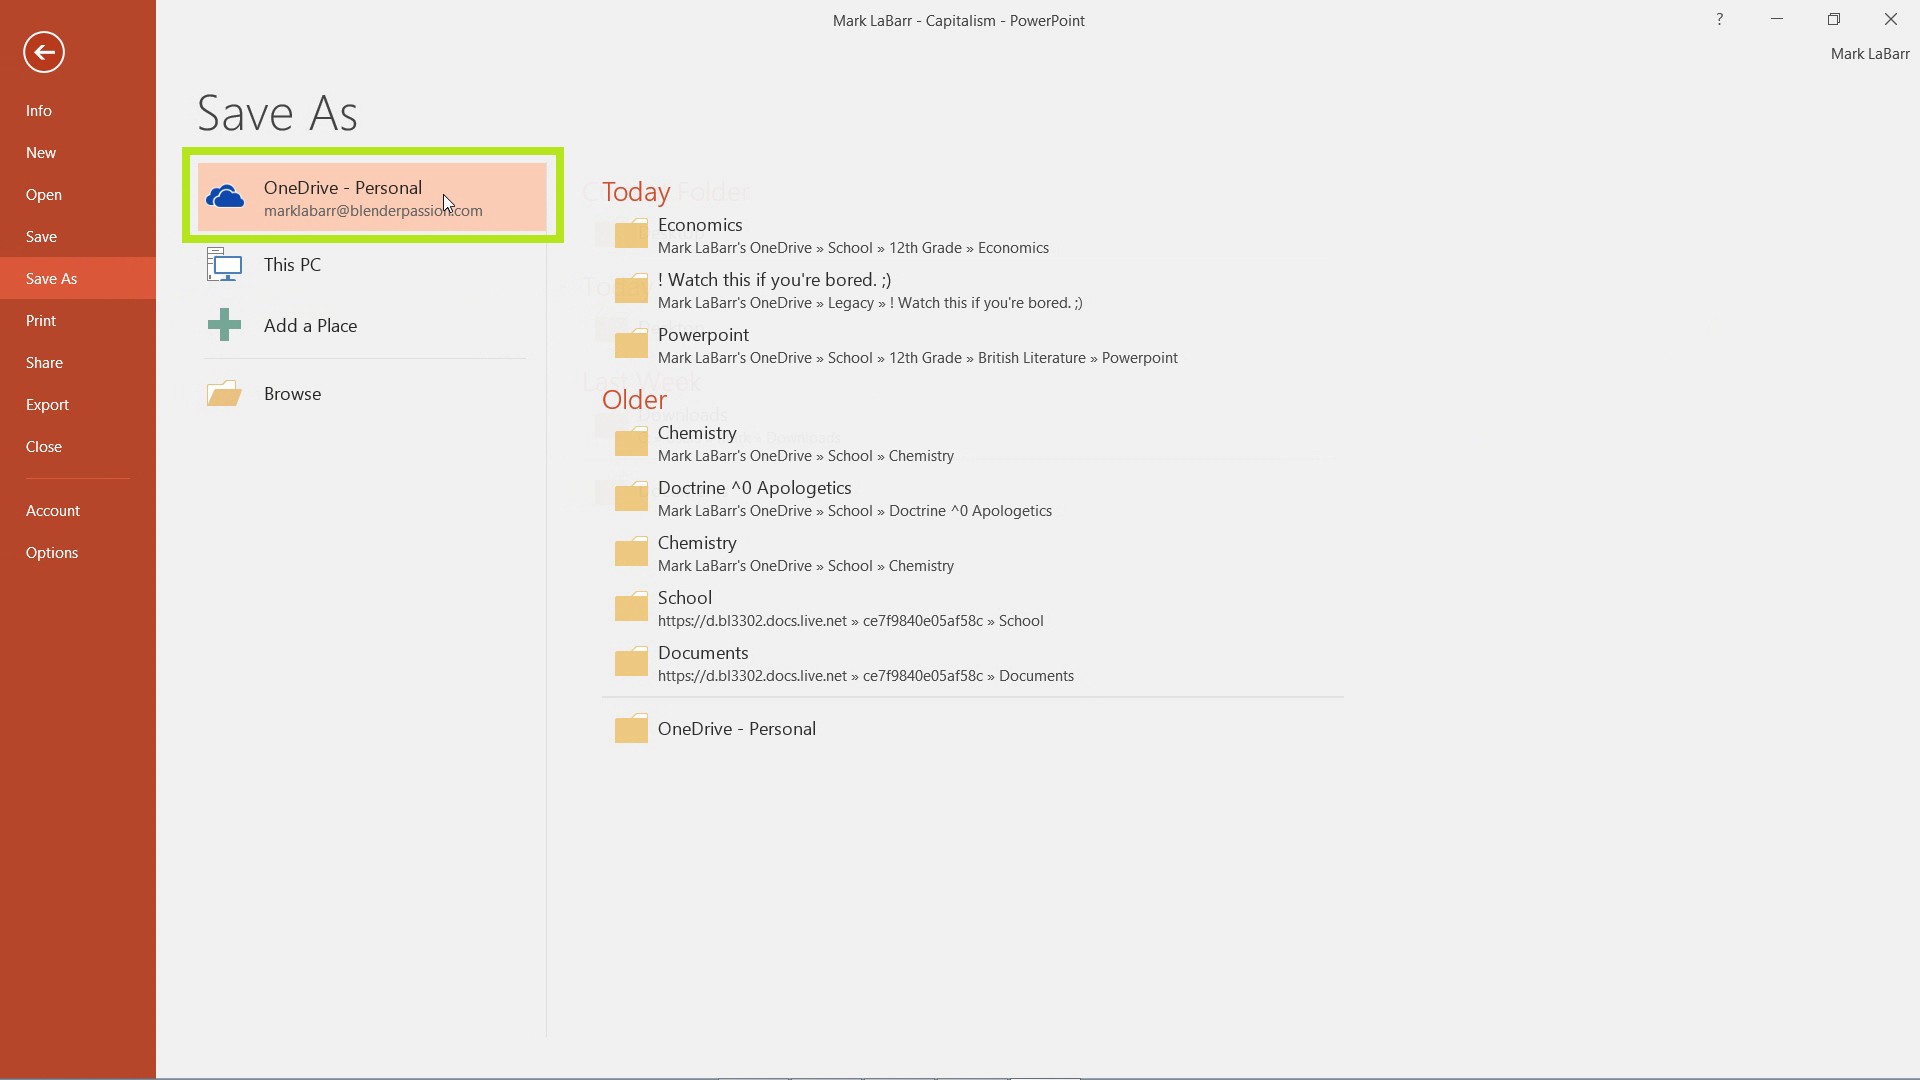Image resolution: width=1920 pixels, height=1080 pixels.
Task: Click the Economics folder icon
Action: click(x=630, y=233)
